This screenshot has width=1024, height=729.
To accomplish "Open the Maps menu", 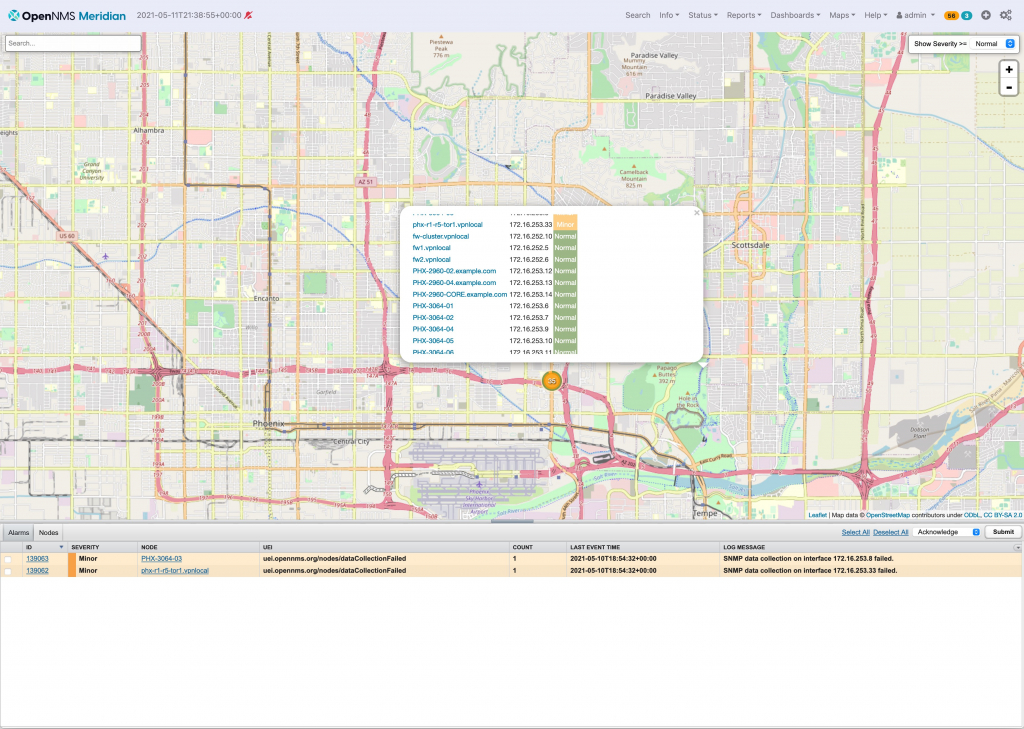I will click(x=840, y=15).
